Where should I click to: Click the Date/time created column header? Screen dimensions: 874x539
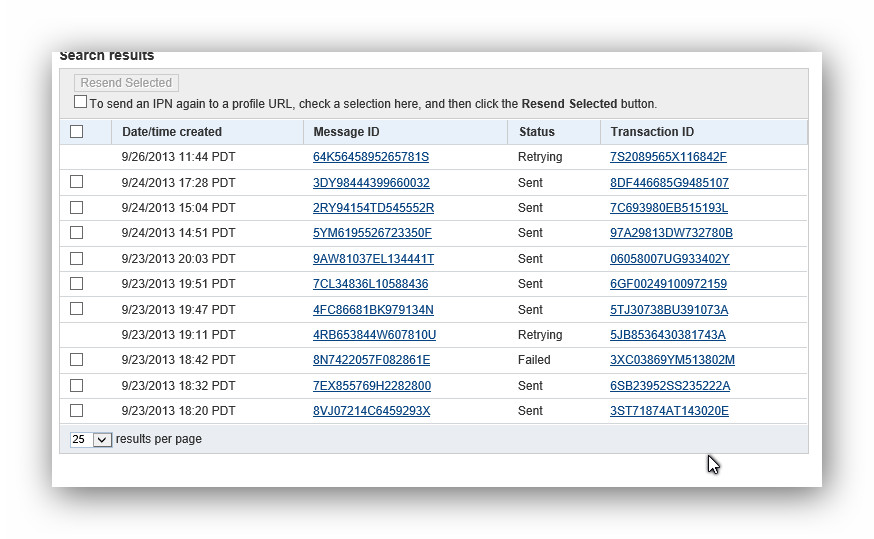coord(172,132)
